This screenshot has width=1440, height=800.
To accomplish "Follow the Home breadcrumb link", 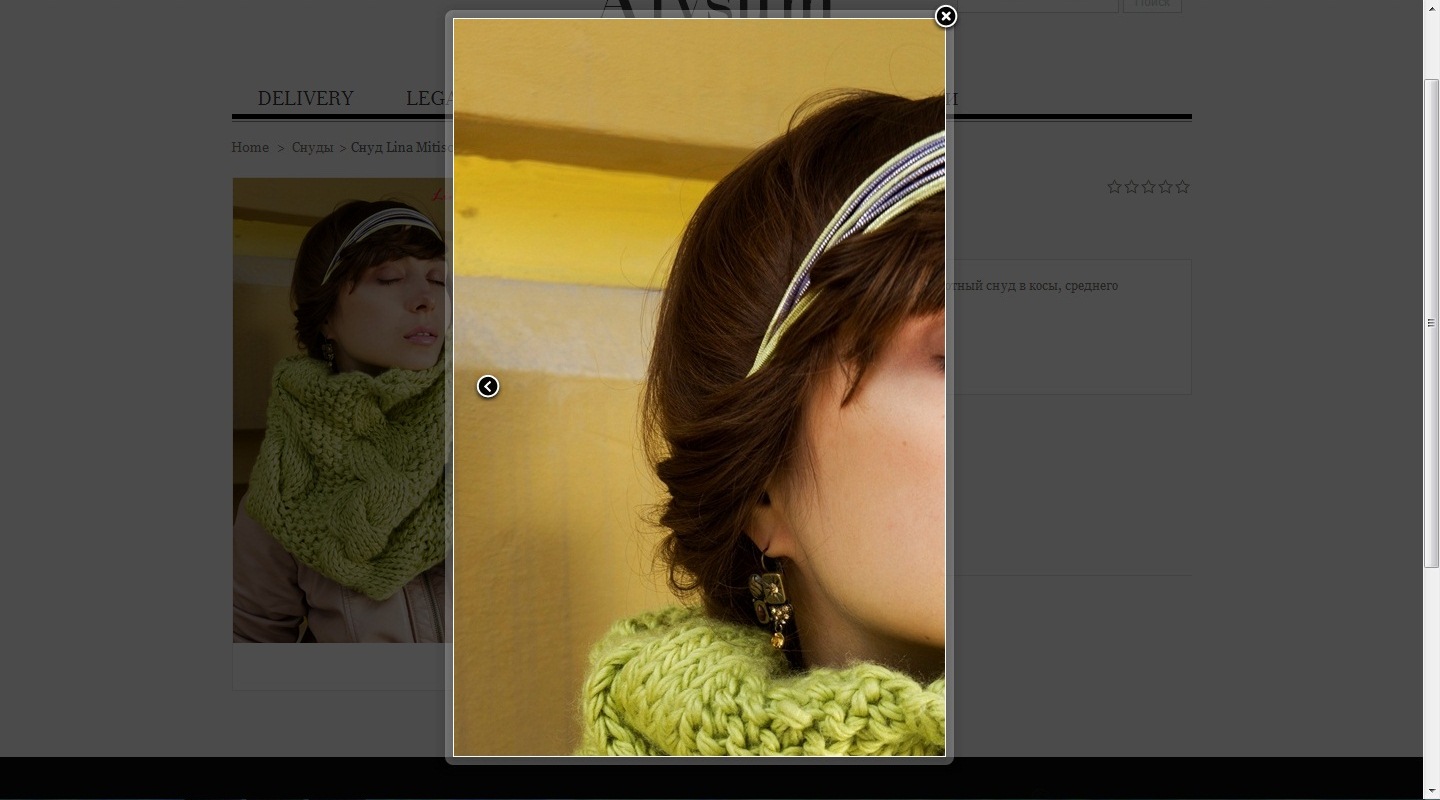I will [x=250, y=147].
